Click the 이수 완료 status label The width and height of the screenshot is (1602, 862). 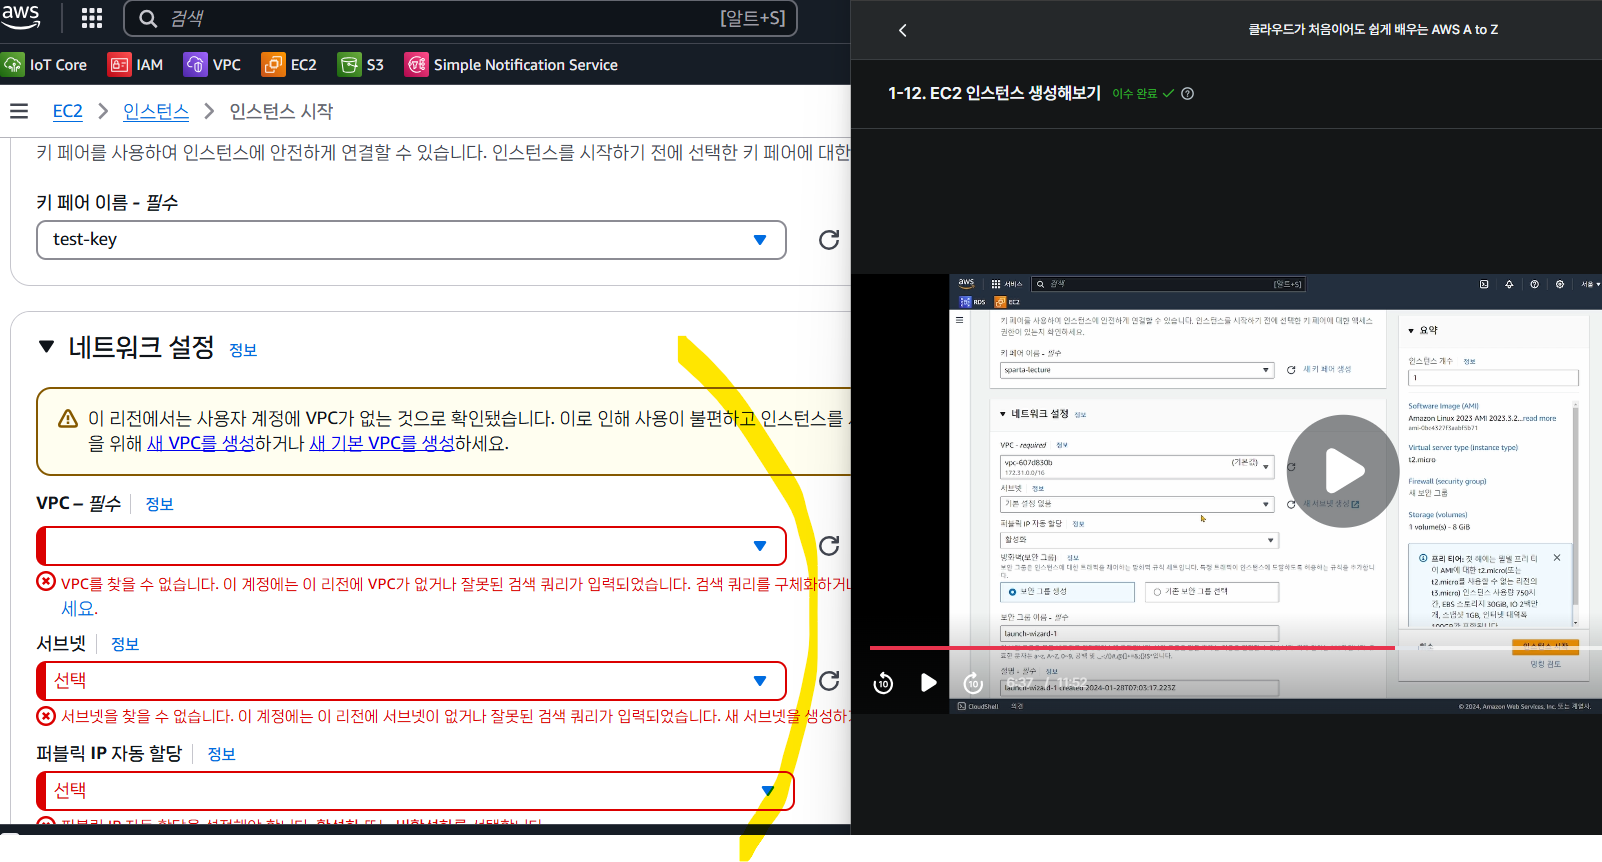click(1134, 94)
